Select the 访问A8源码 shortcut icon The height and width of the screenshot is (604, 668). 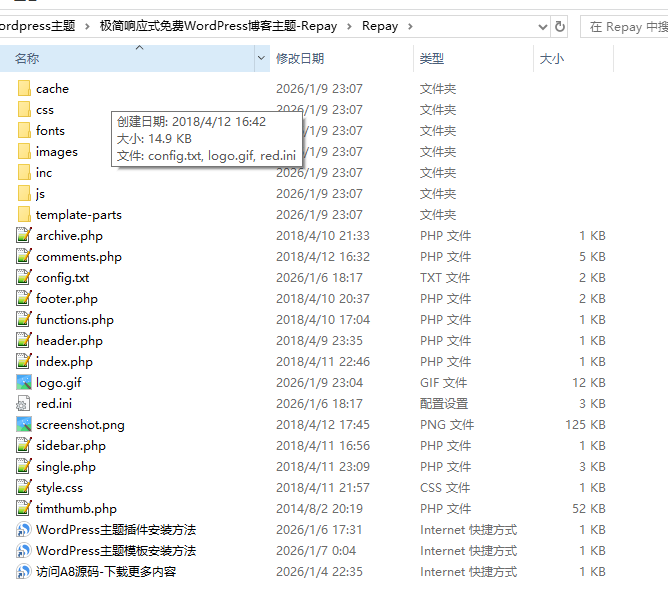[x=24, y=572]
